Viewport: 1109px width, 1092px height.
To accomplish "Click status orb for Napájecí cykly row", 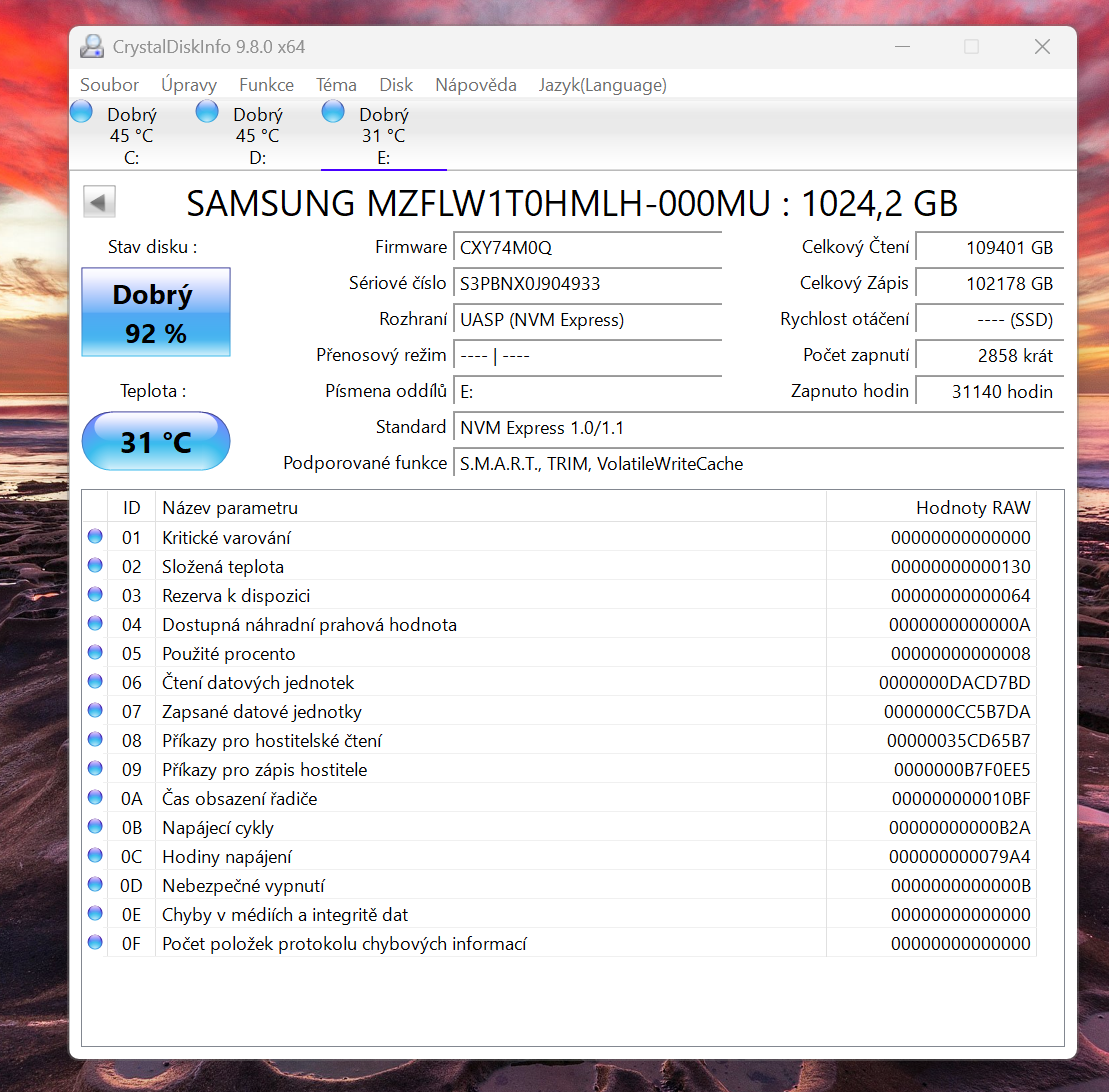I will (95, 826).
